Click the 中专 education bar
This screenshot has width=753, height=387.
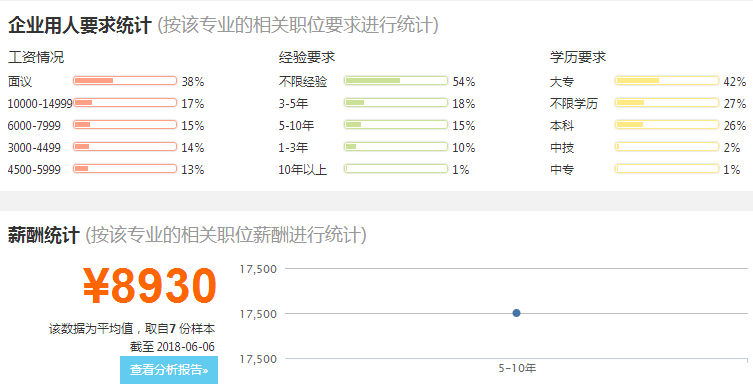[667, 169]
